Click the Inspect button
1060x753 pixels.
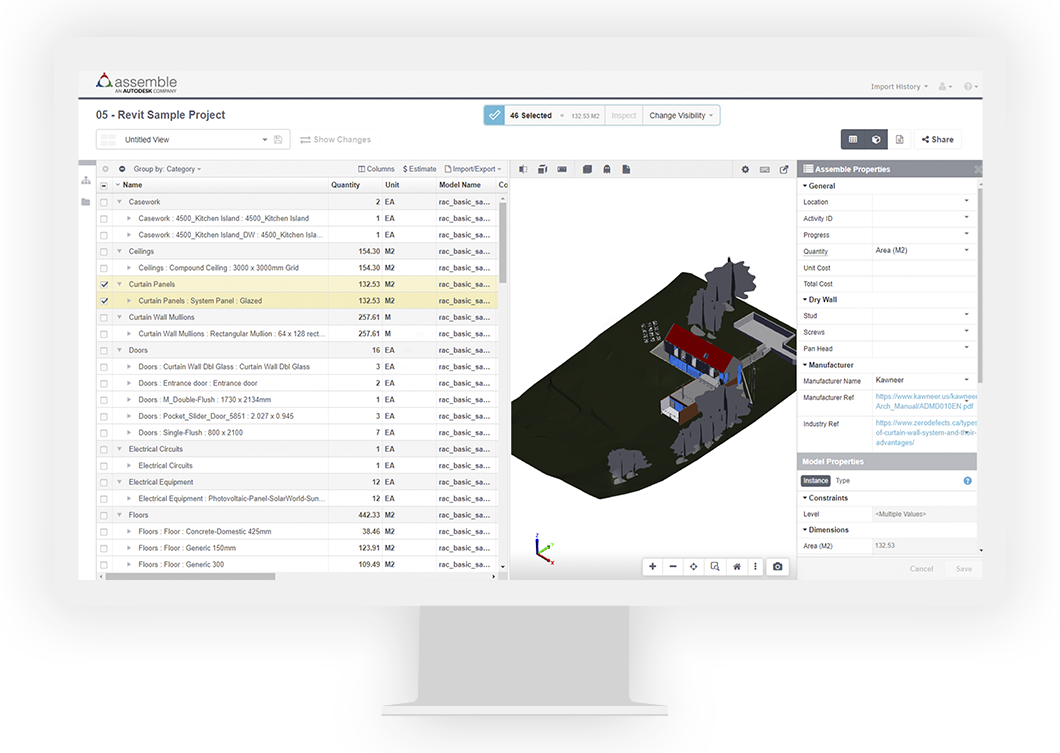[623, 116]
